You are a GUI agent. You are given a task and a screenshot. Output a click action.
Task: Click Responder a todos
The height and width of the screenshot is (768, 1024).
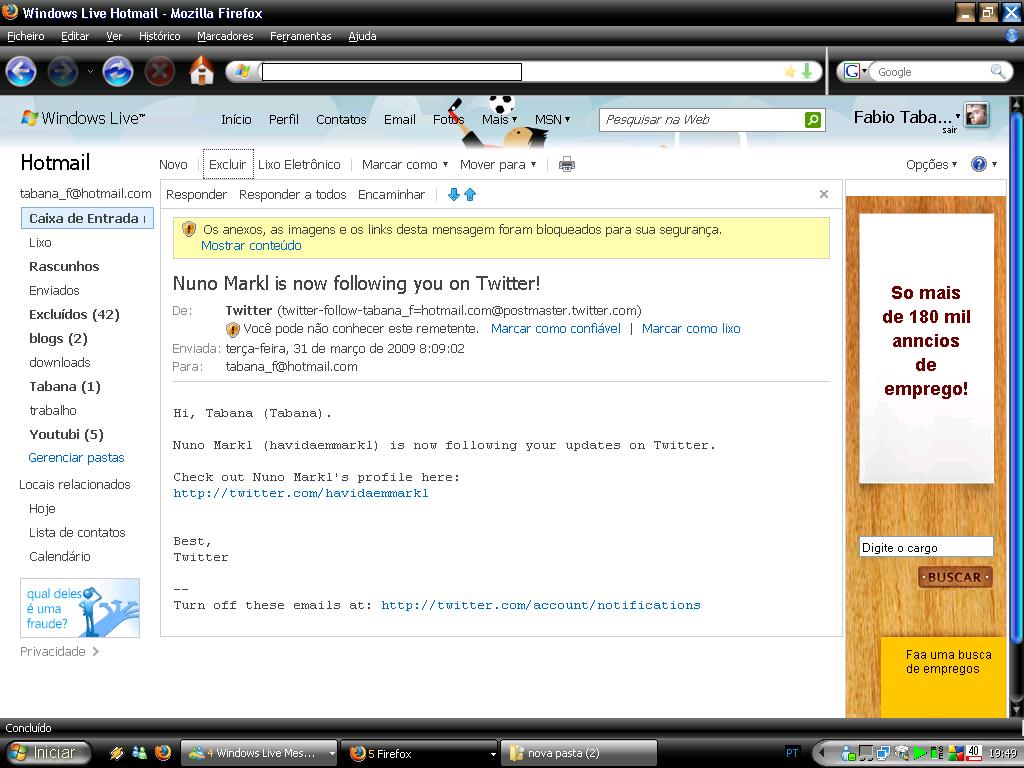tap(293, 195)
